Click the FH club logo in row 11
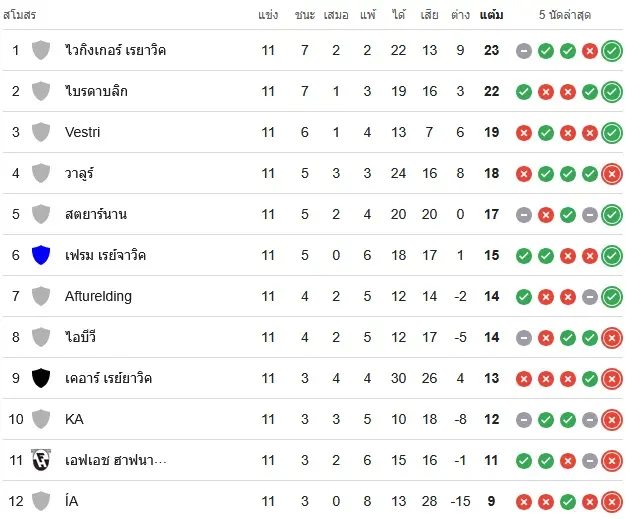Image resolution: width=626 pixels, height=519 pixels. (41, 460)
